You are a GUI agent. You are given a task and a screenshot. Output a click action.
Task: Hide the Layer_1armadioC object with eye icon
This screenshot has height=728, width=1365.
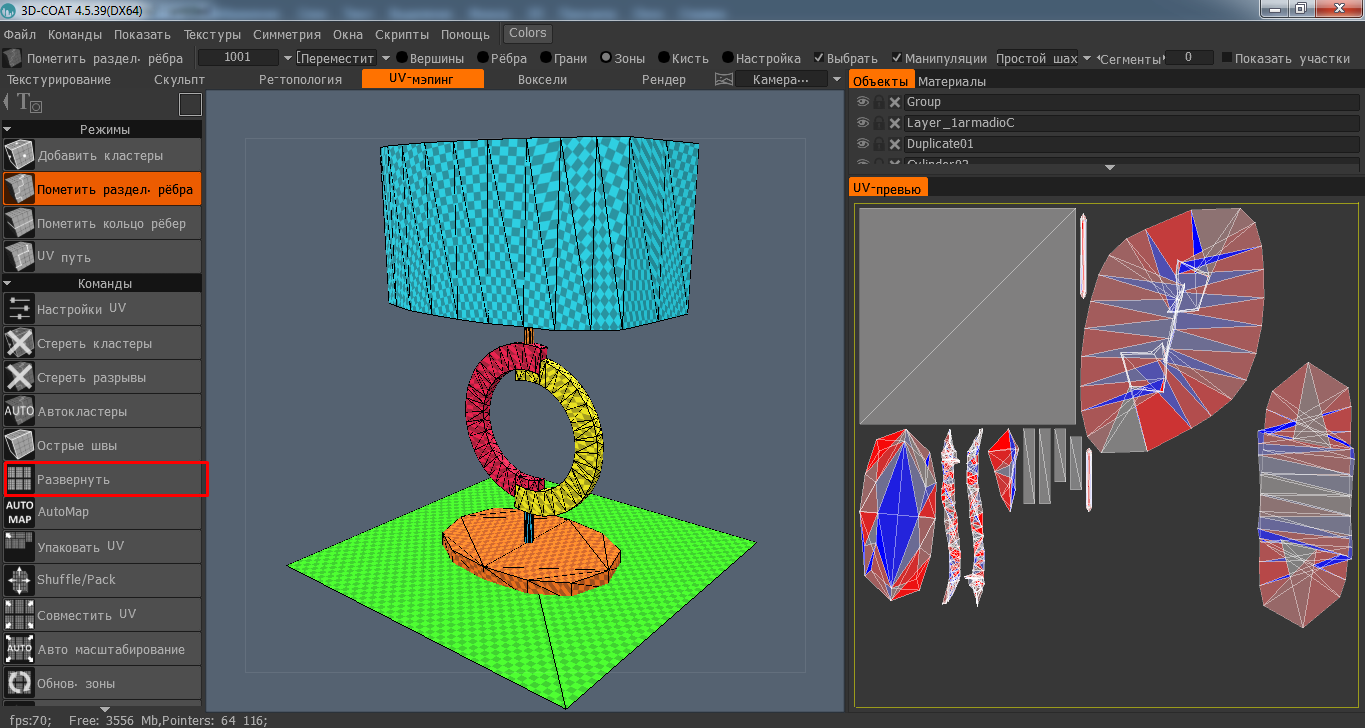[x=862, y=123]
